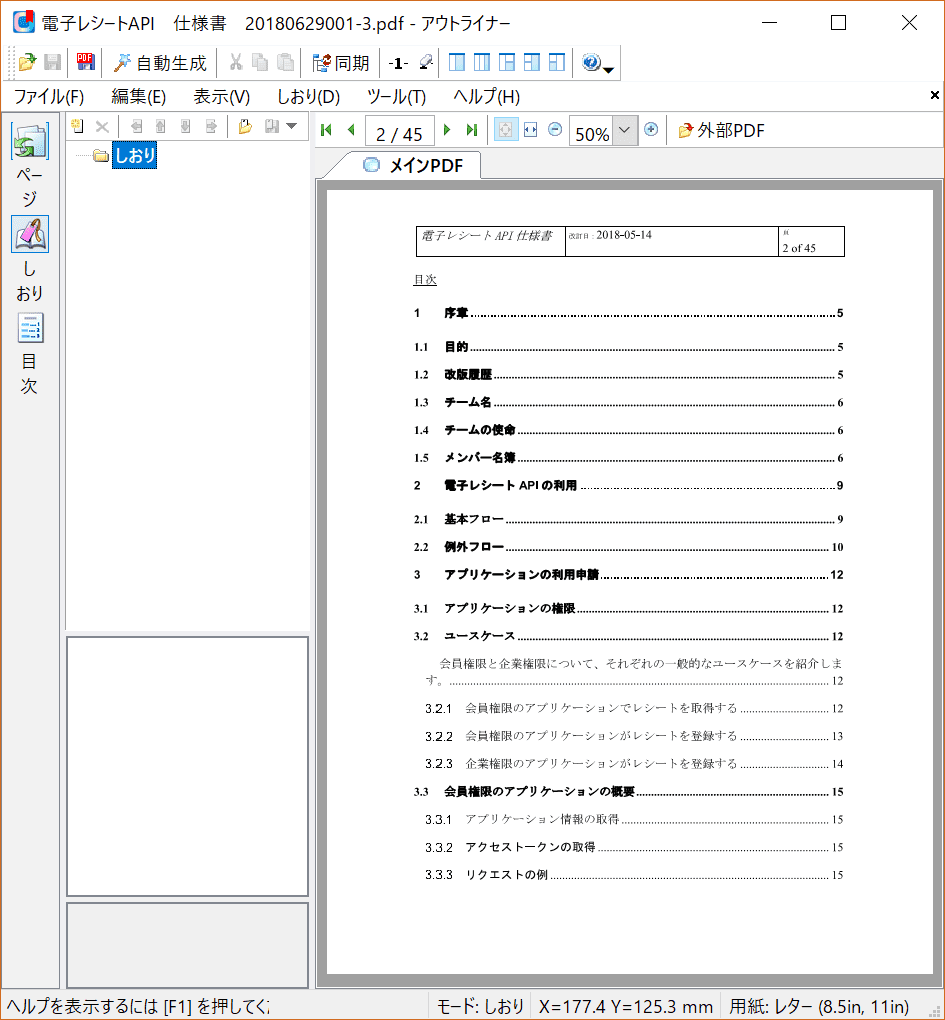Add a new bookmark in the bookmark toolbar
Viewport: 945px width, 1020px height.
[x=77, y=127]
